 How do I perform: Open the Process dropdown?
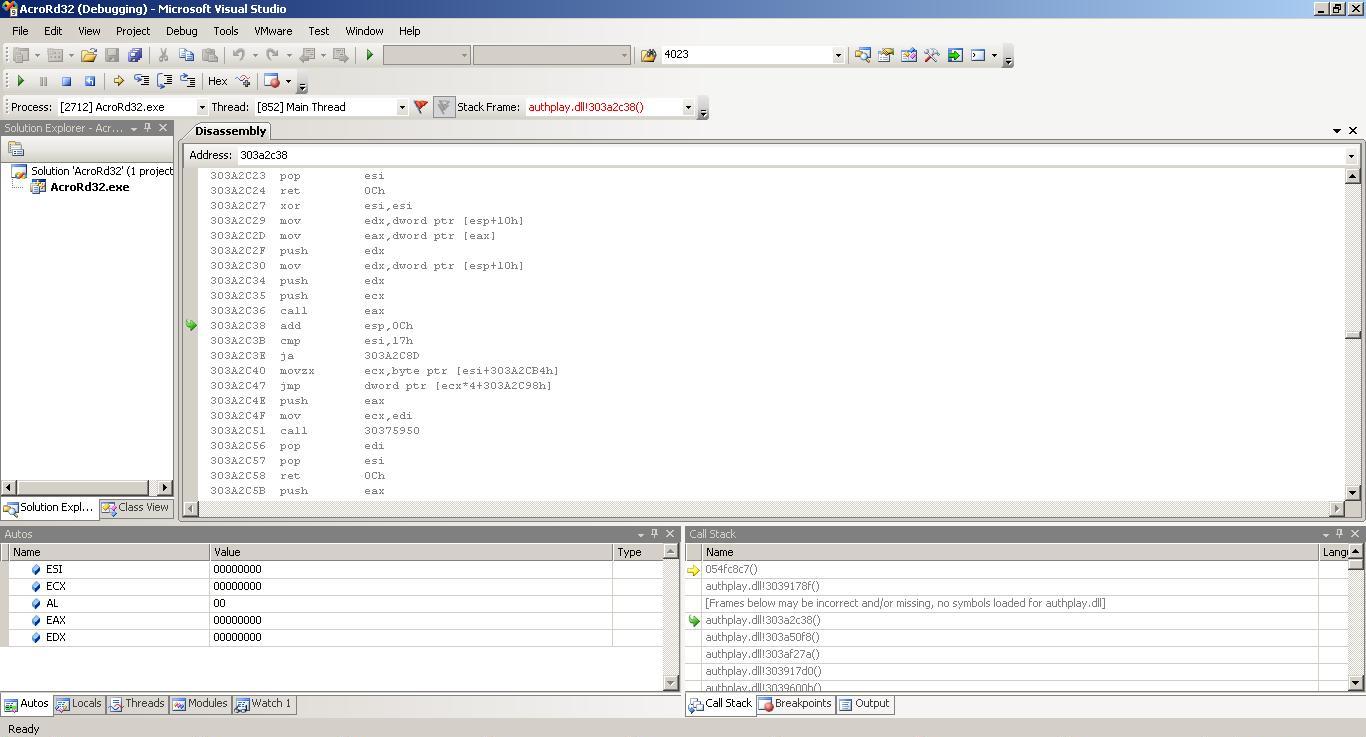(x=202, y=107)
